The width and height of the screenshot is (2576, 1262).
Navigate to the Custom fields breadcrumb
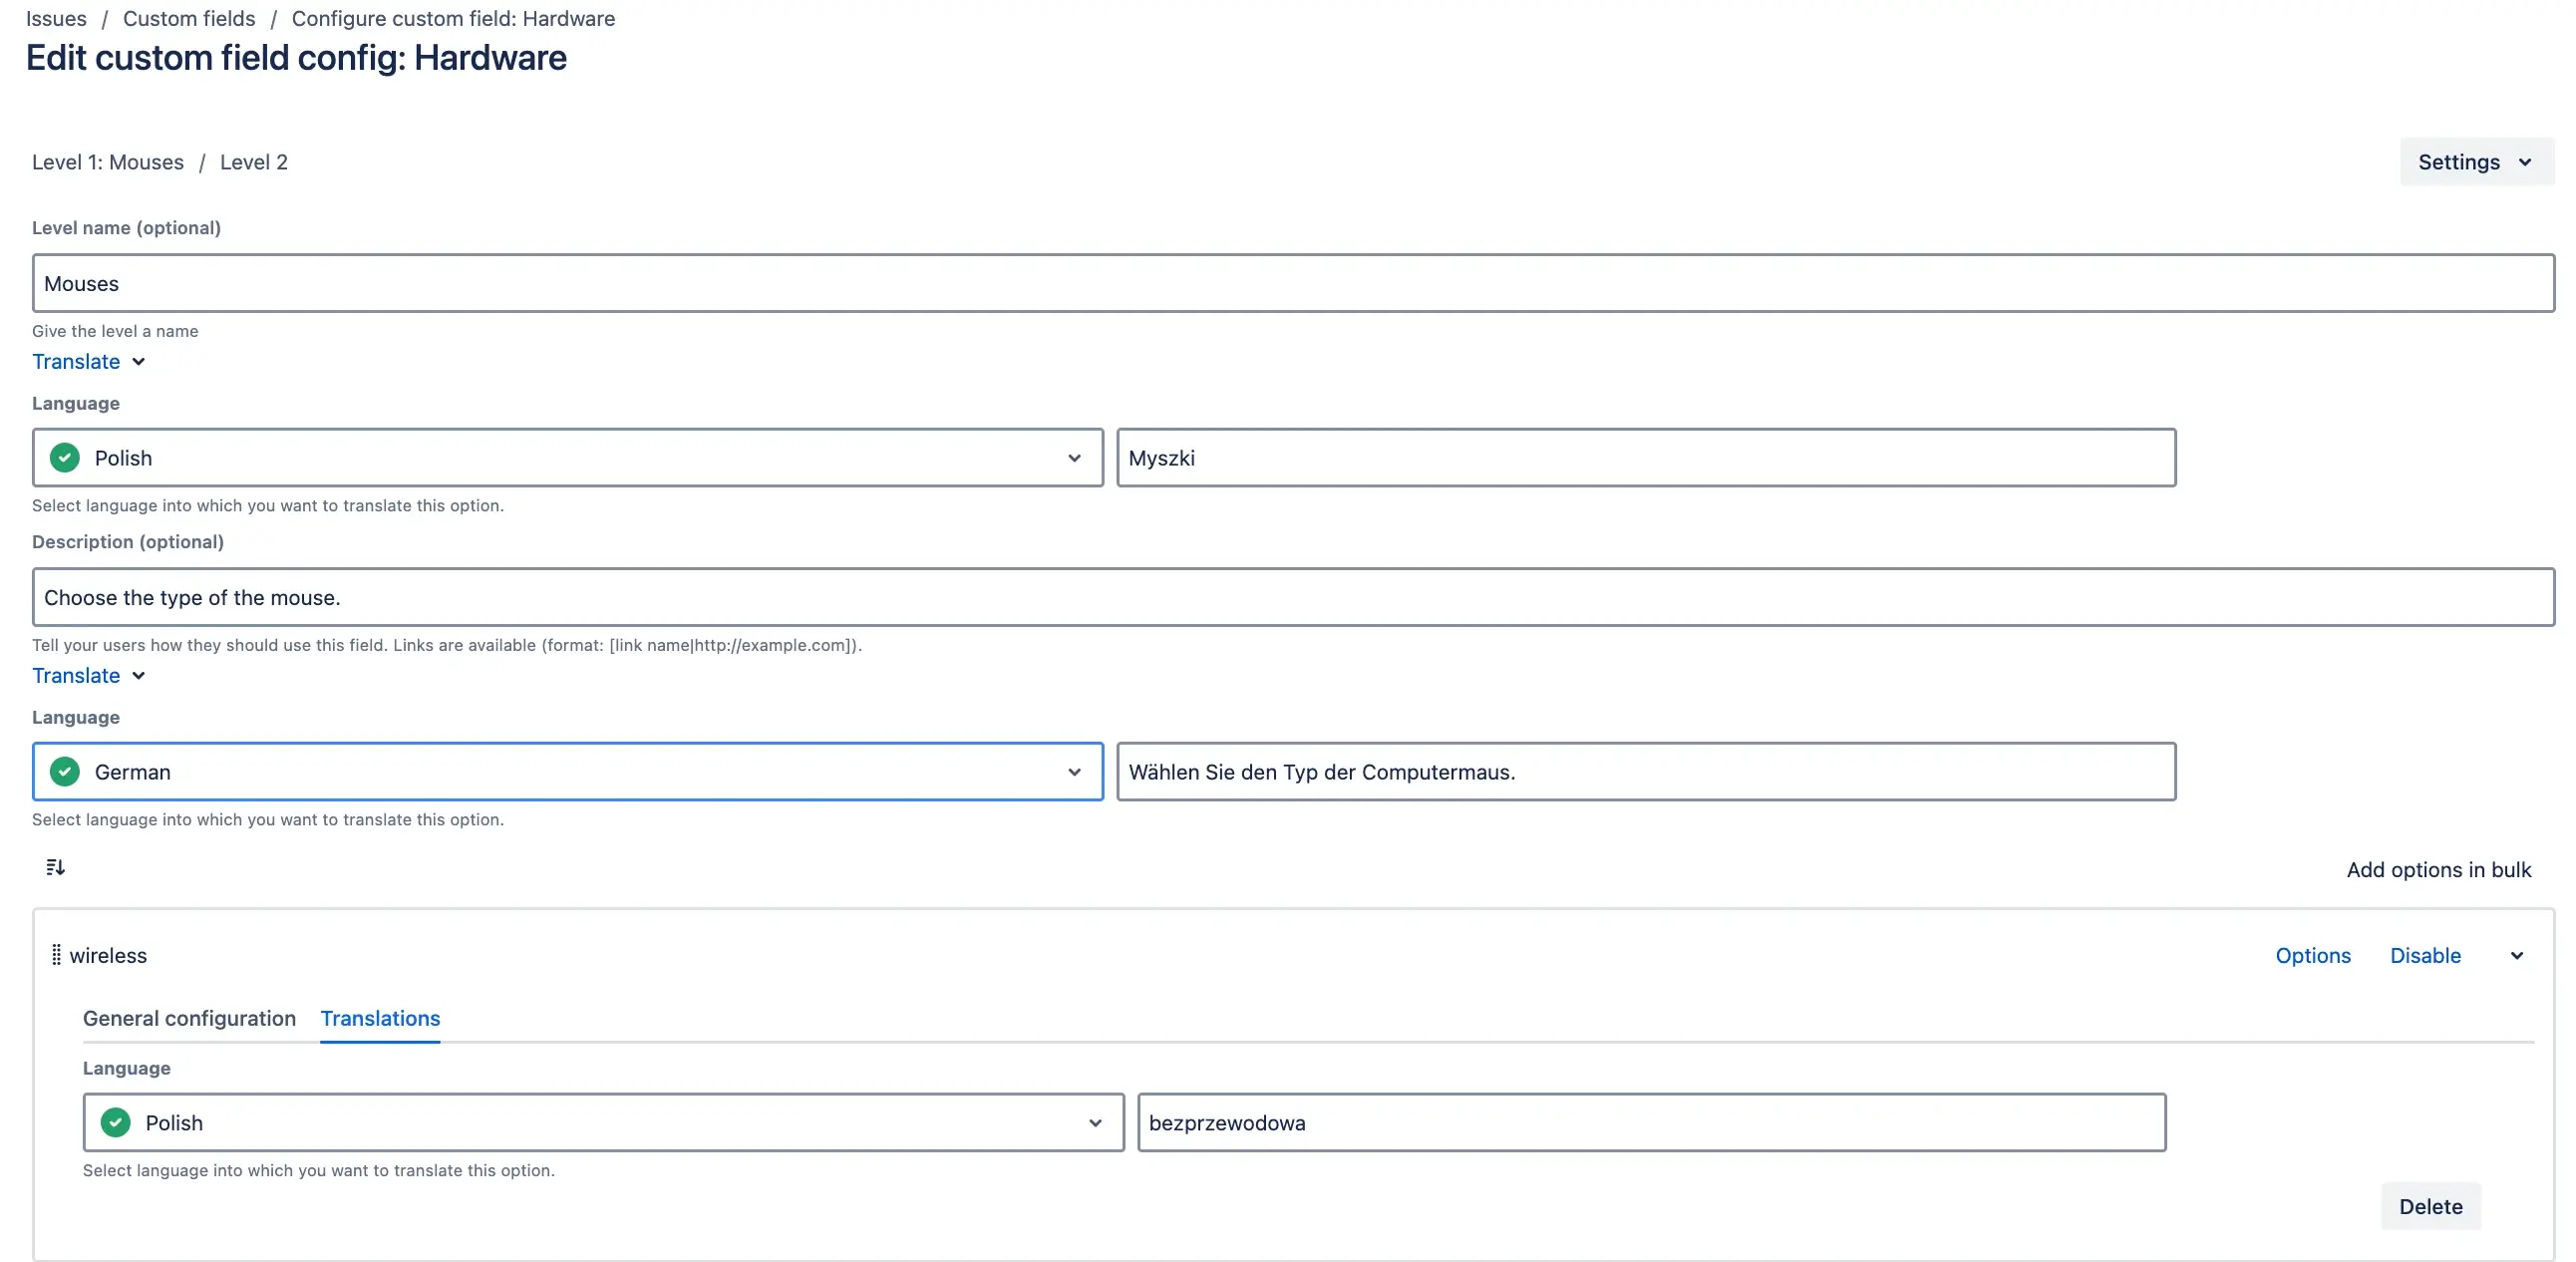tap(188, 18)
